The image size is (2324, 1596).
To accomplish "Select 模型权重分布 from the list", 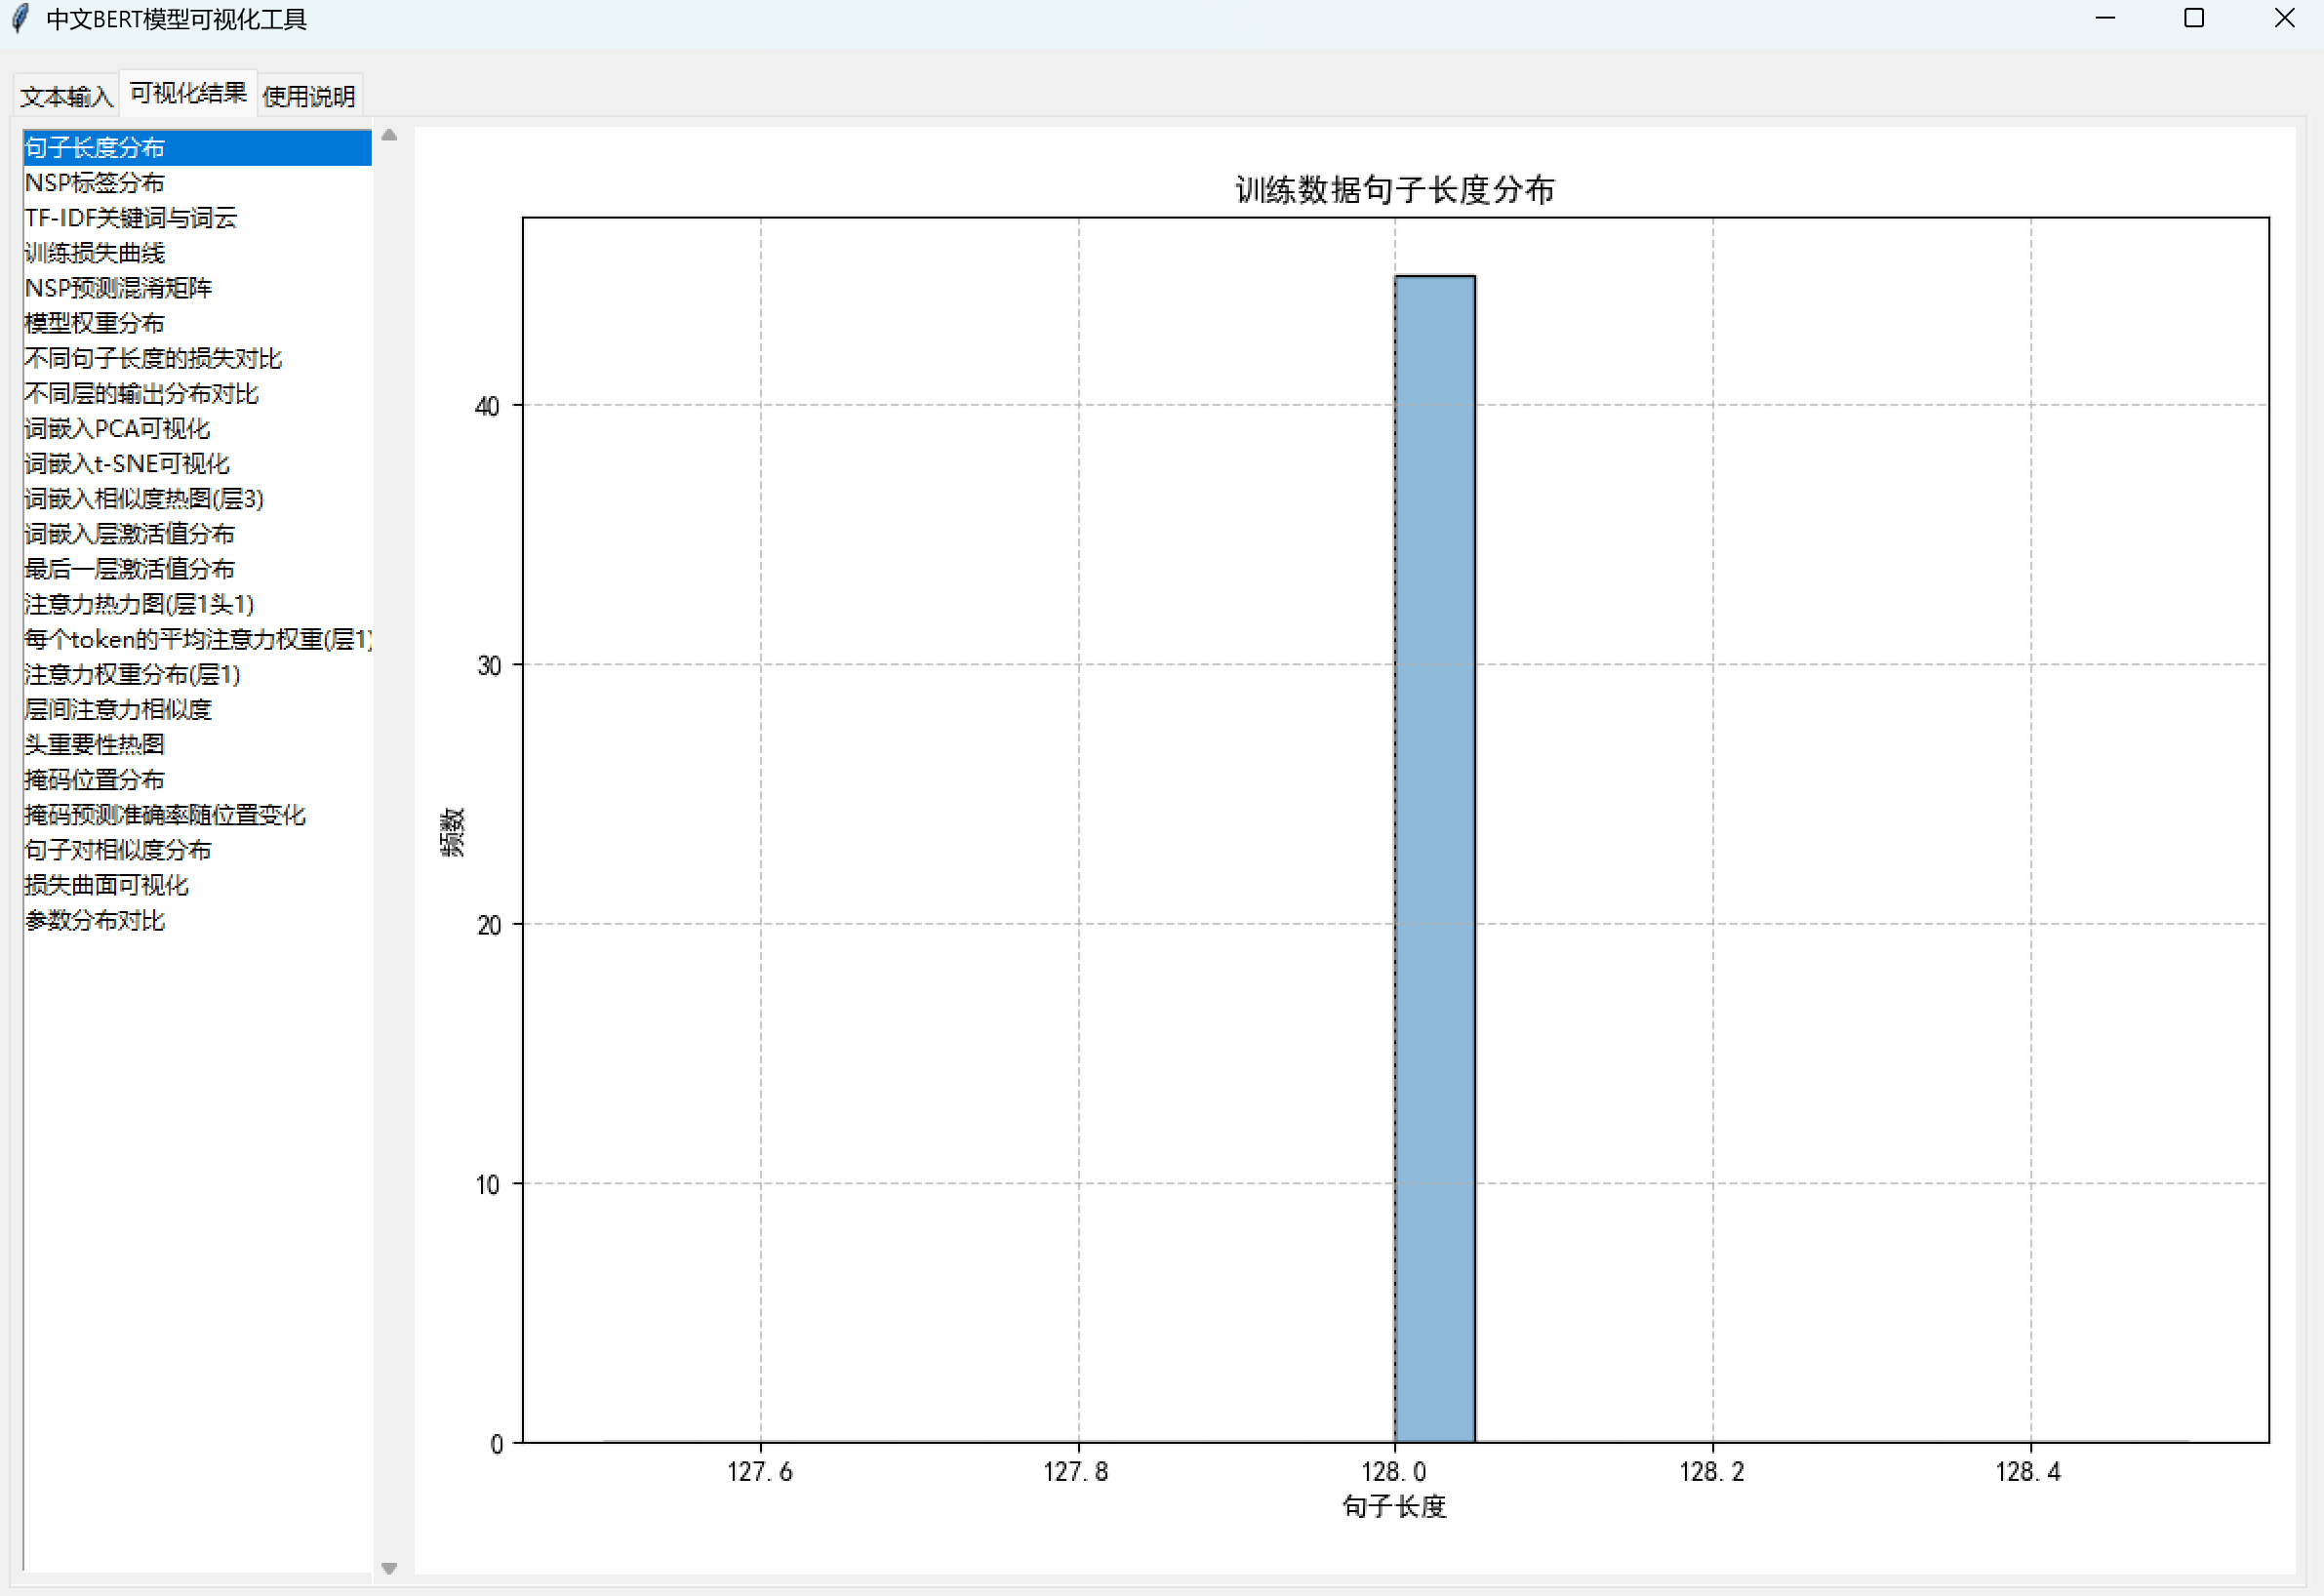I will pyautogui.click(x=95, y=323).
